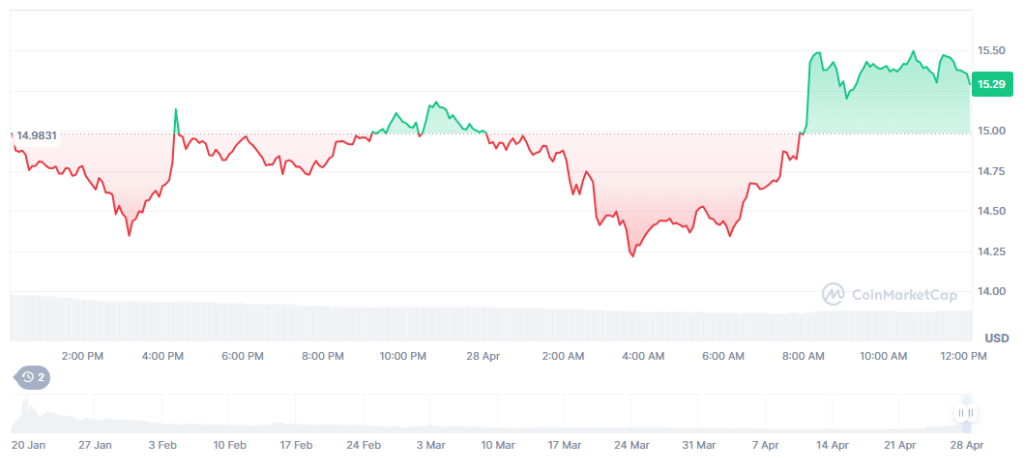Jump to 20 Jan in the range navigator
This screenshot has height=471, width=1024.
(x=29, y=444)
